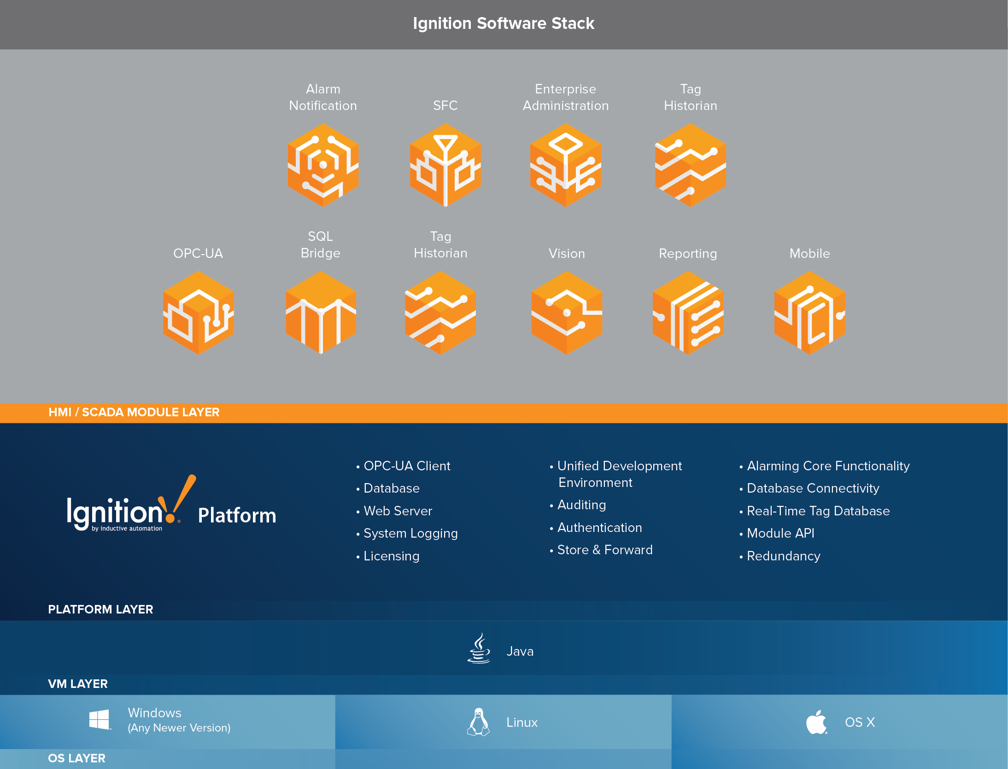Click the Ignition Software Stack title bar
The height and width of the screenshot is (769, 1008).
coord(504,23)
